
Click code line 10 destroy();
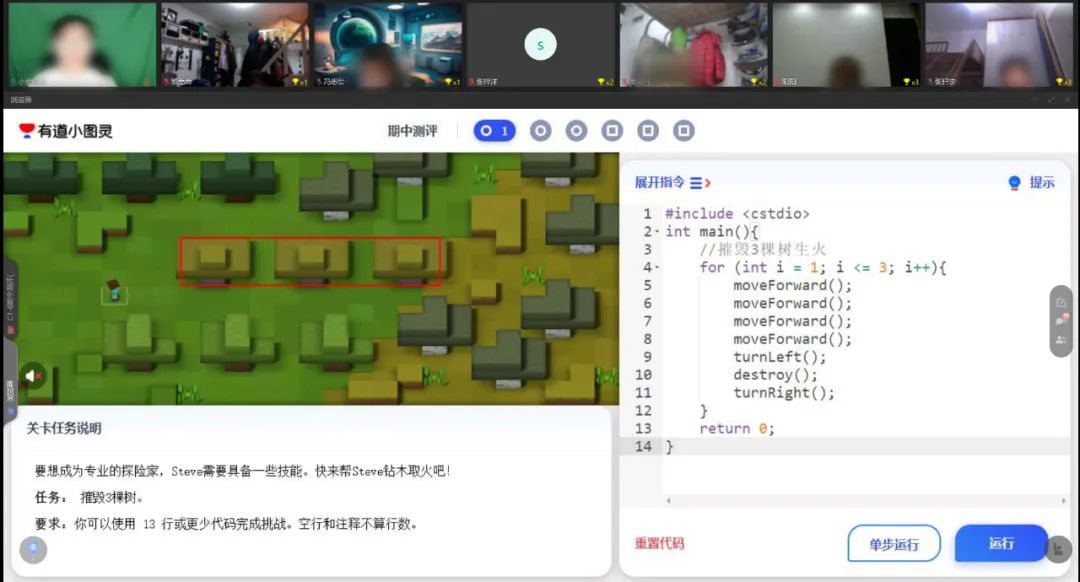775,375
